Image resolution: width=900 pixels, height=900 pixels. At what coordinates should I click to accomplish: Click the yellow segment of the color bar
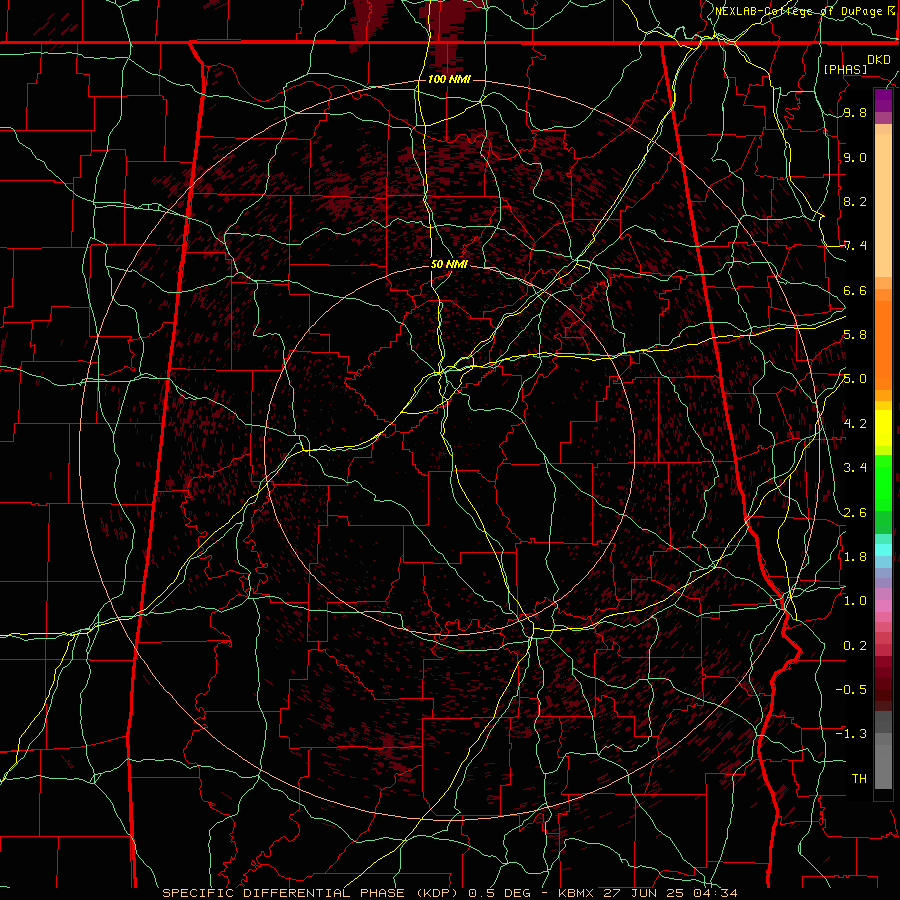click(x=883, y=428)
